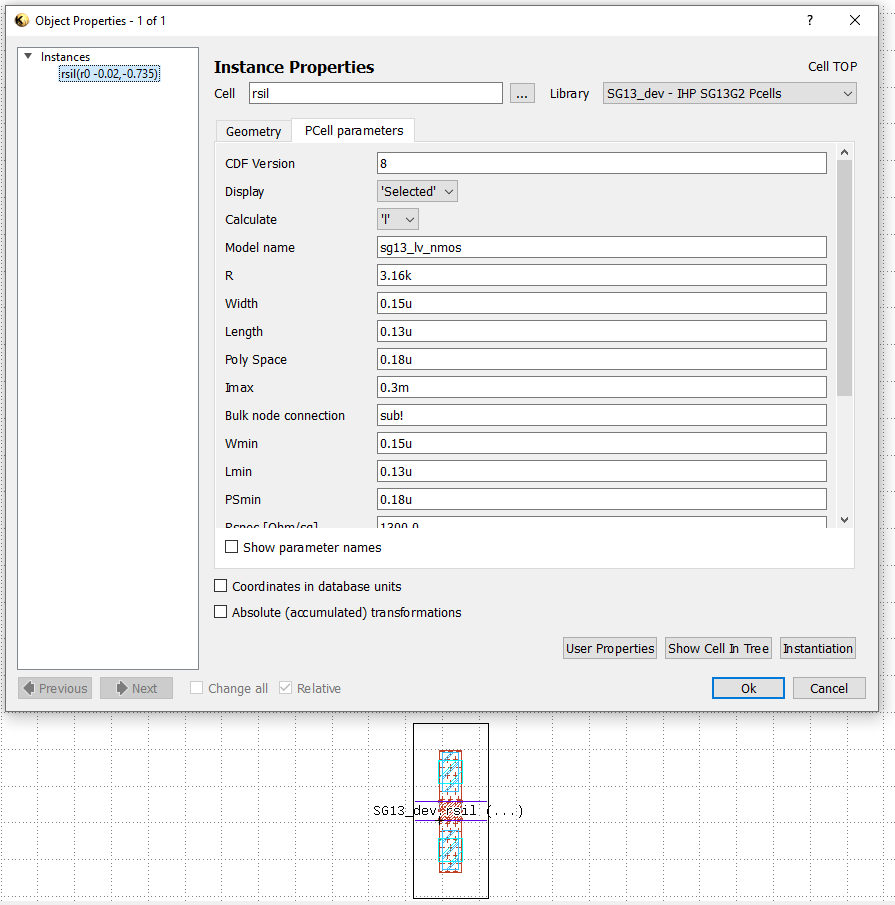Click the Instance Properties heading

click(x=294, y=67)
